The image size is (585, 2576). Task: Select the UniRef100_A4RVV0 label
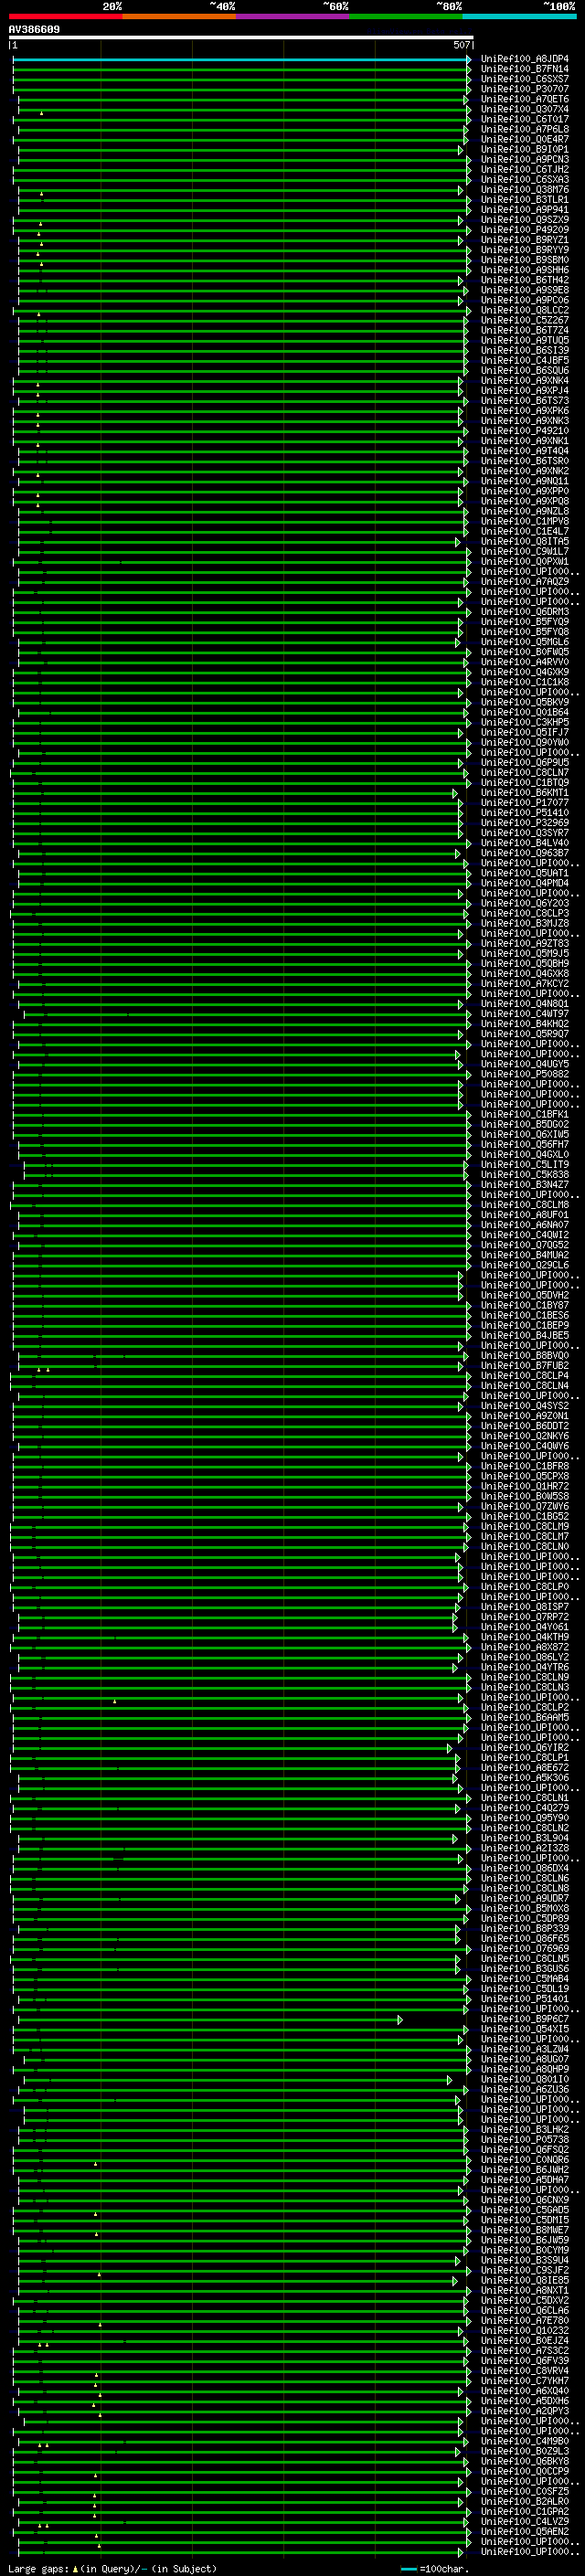[525, 662]
